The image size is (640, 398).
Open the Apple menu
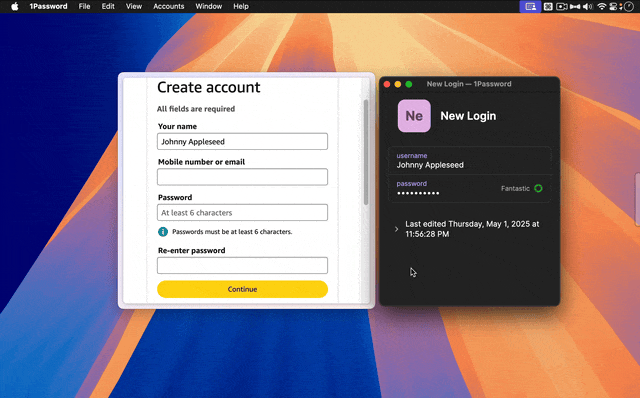click(15, 7)
